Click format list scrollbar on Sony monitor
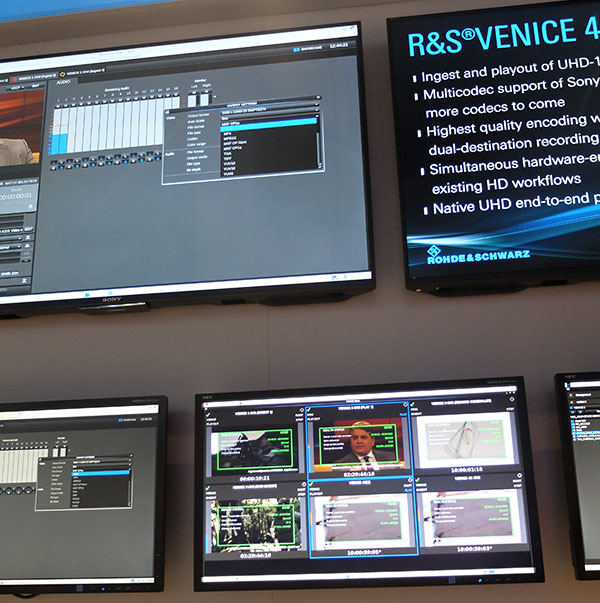600x603 pixels. 319,148
